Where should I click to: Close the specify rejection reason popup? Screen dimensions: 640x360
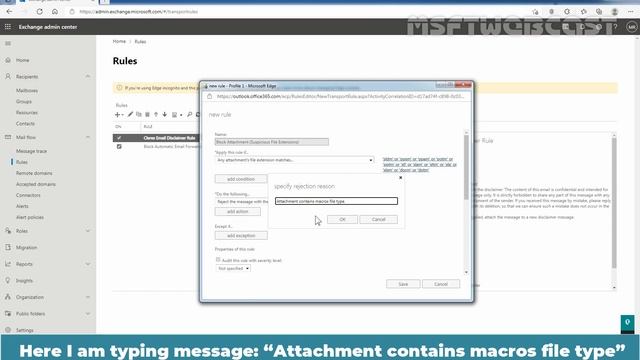point(400,178)
